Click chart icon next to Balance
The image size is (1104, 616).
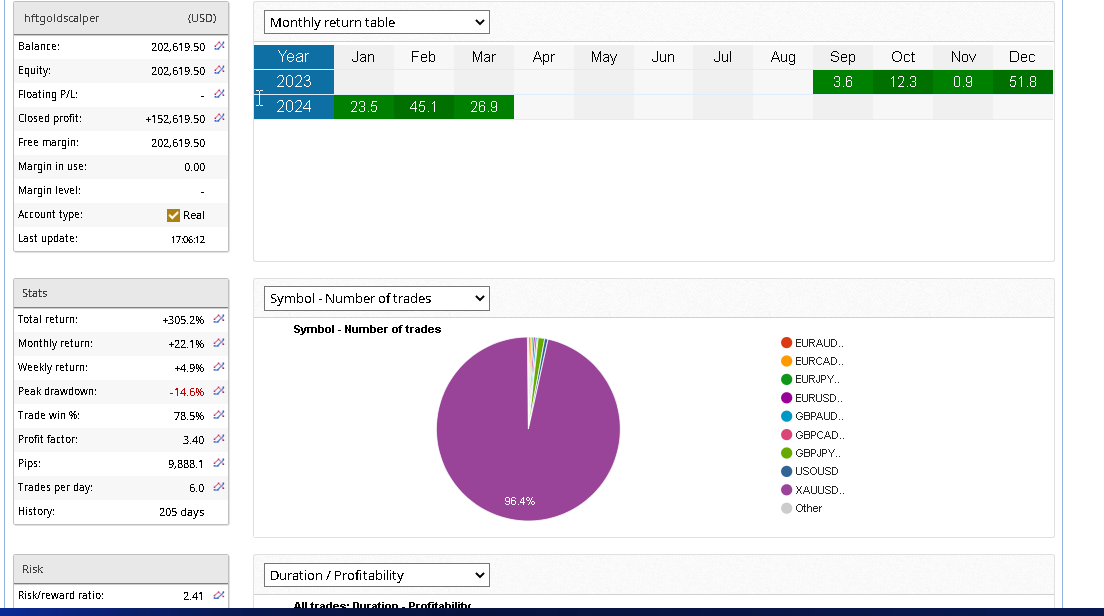[219, 47]
